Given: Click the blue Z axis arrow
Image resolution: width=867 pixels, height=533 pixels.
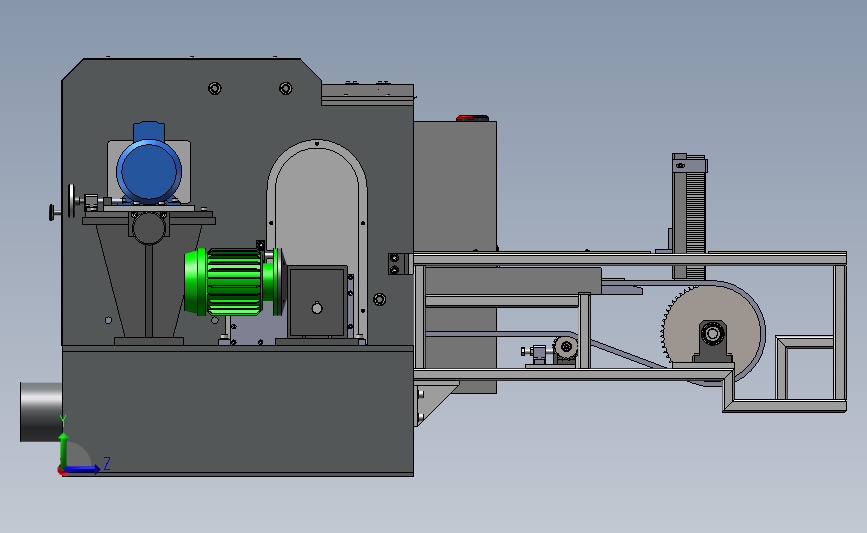Looking at the screenshot, I should click(81, 470).
